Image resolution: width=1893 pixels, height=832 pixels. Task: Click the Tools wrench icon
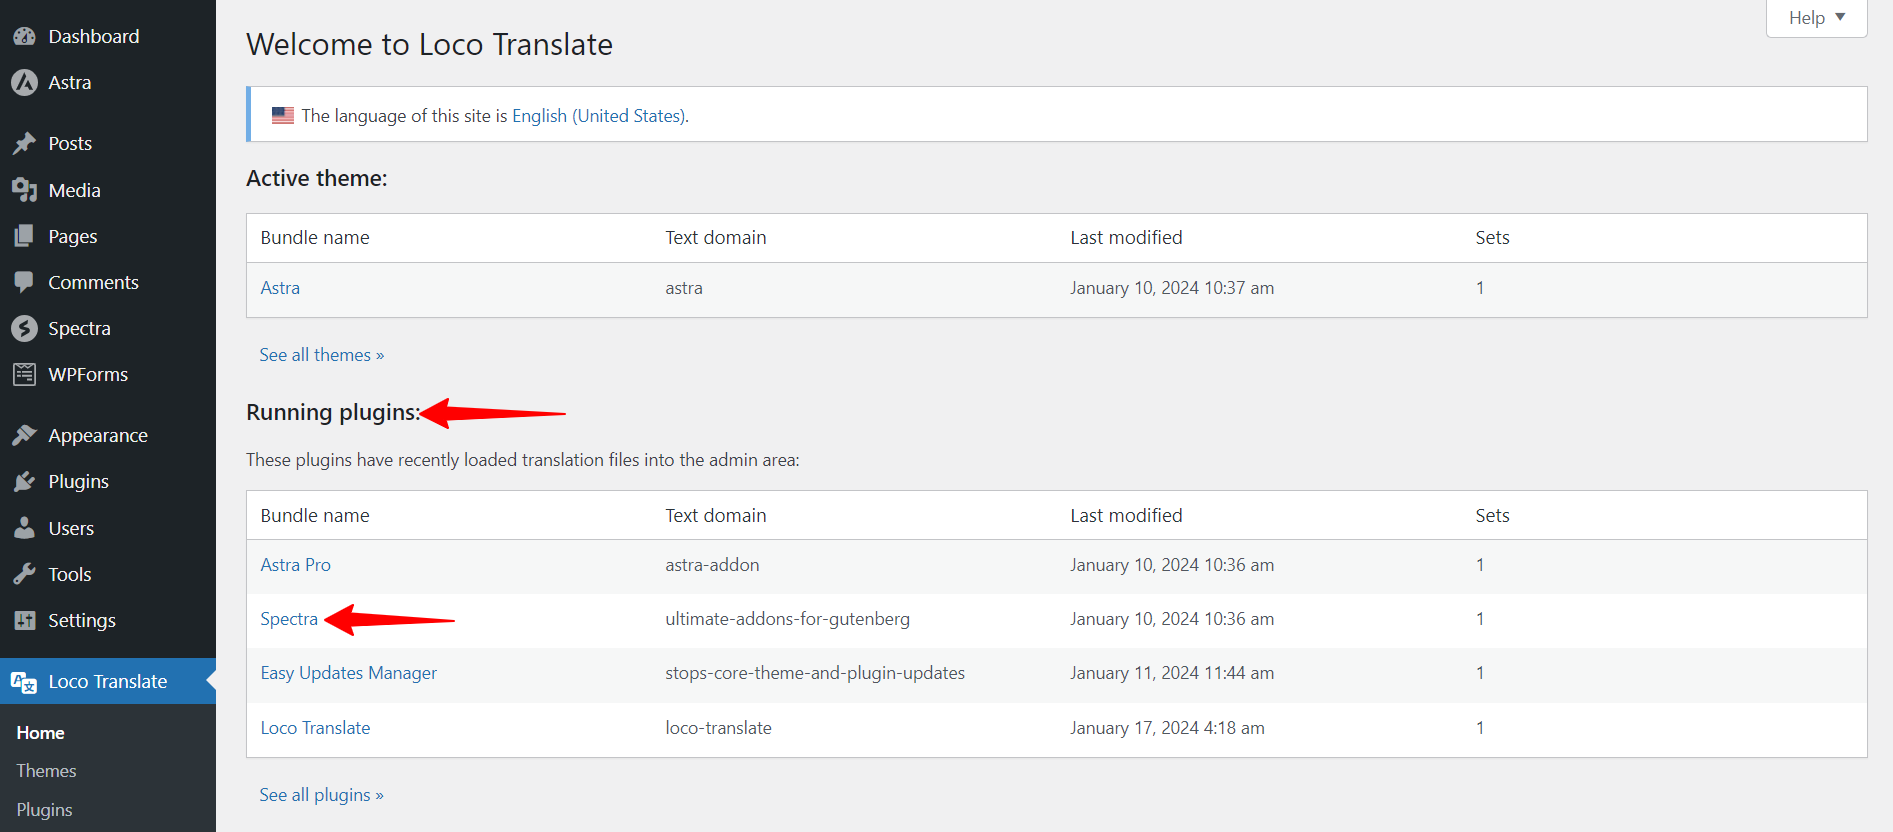[24, 574]
